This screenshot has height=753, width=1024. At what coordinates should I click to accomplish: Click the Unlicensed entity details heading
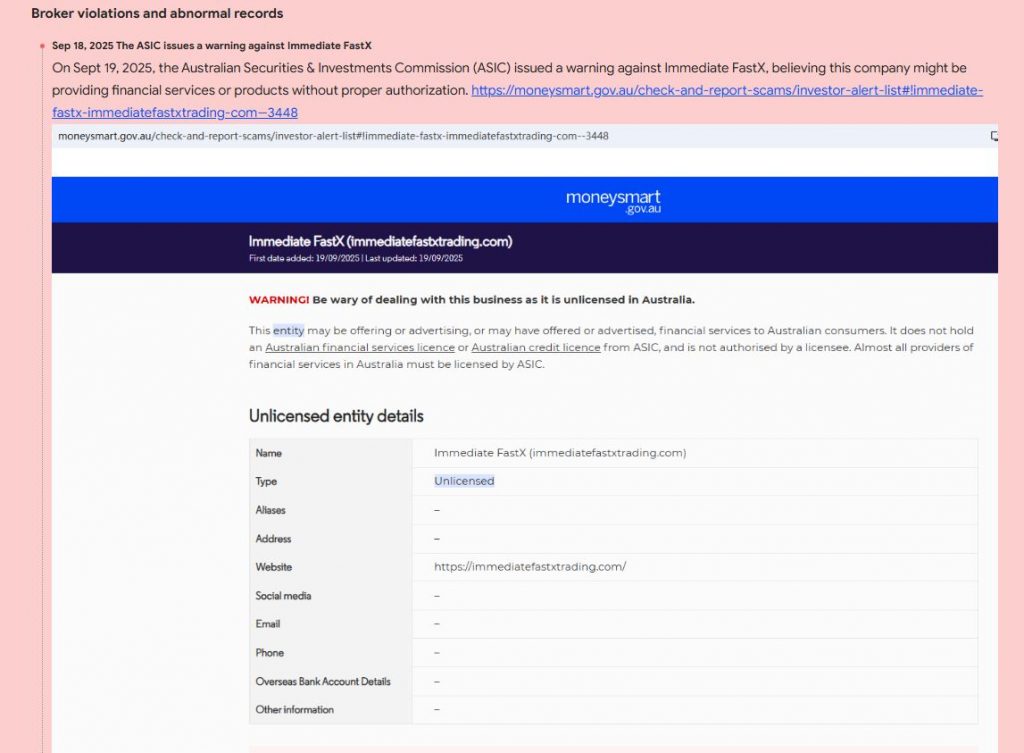(x=336, y=416)
